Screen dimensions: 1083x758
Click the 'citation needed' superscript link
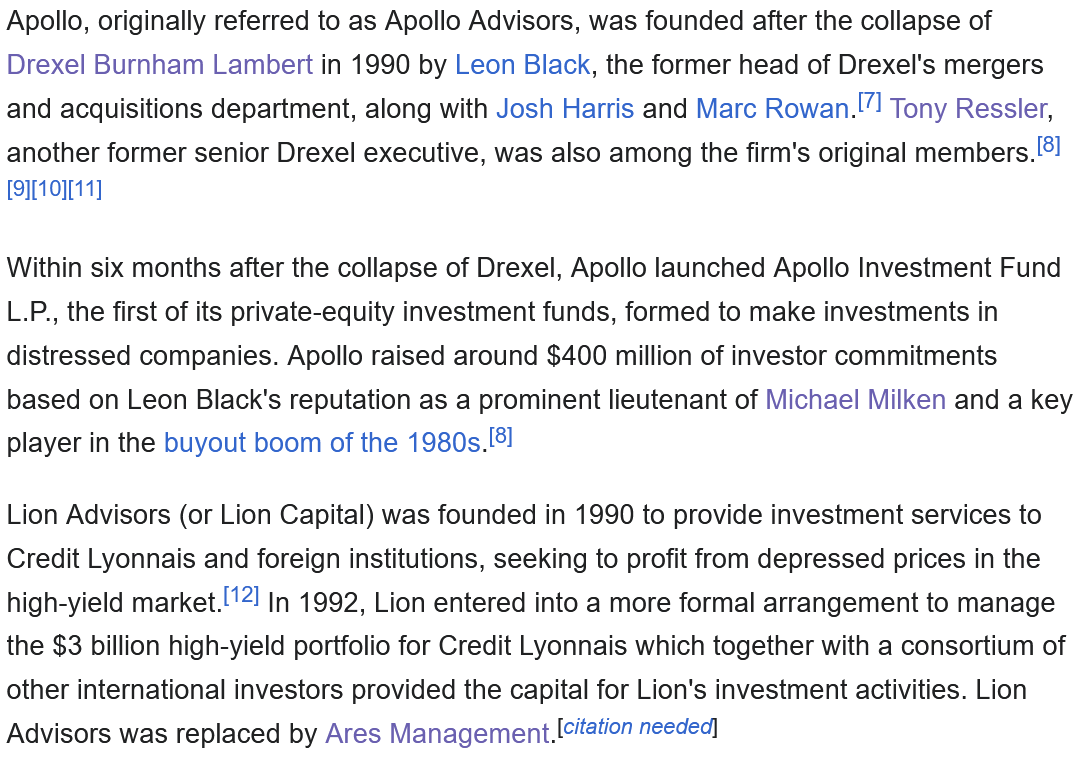click(x=637, y=727)
